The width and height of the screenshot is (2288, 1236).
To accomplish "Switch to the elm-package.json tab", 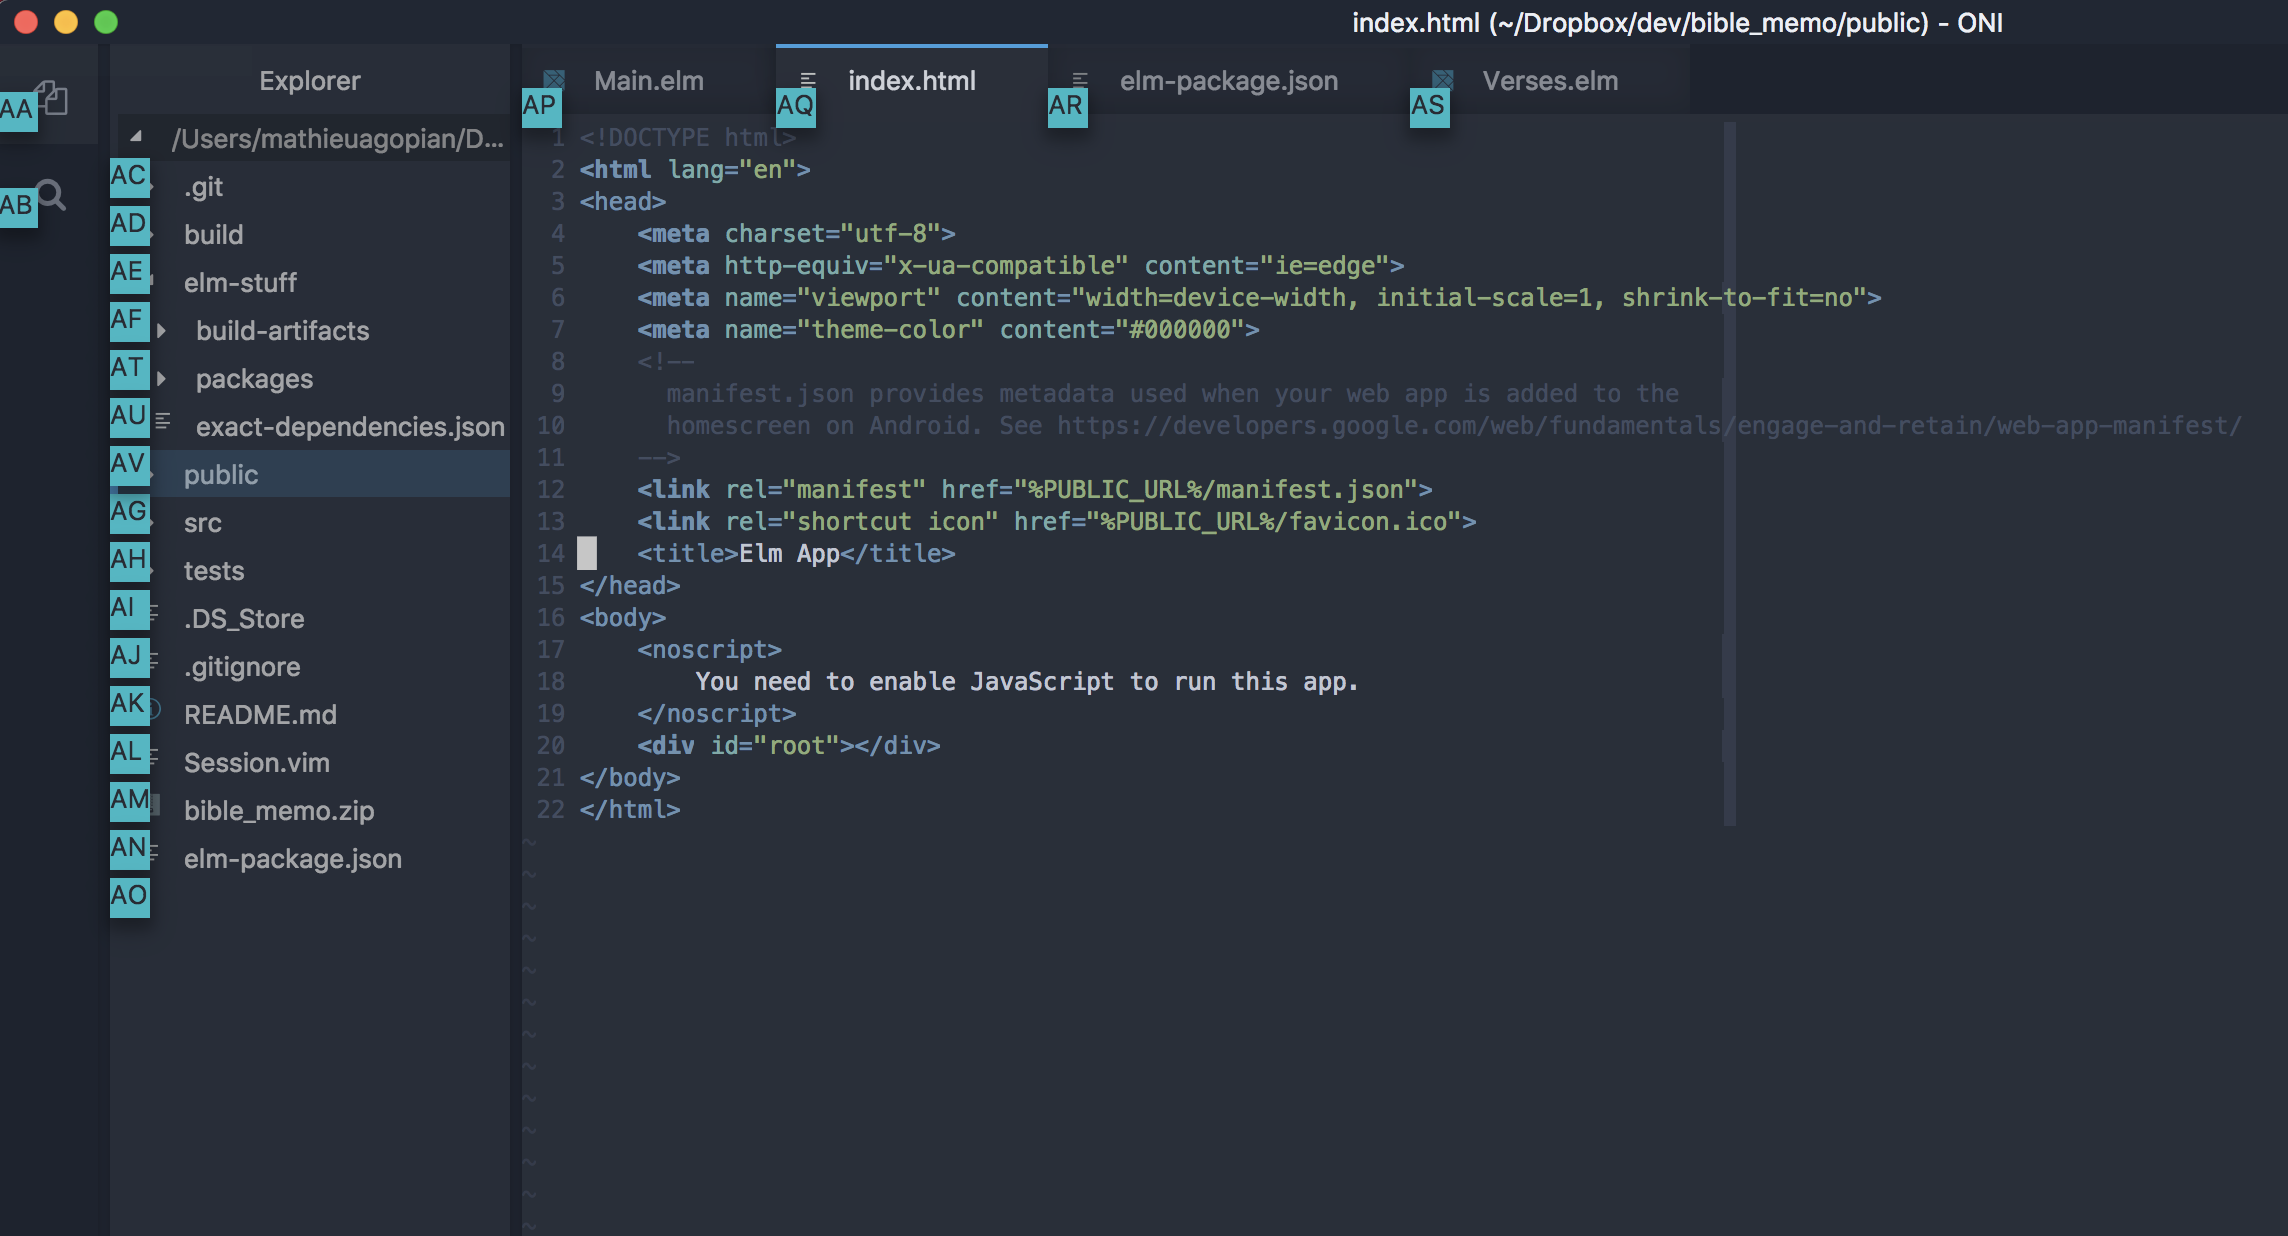I will pos(1228,81).
